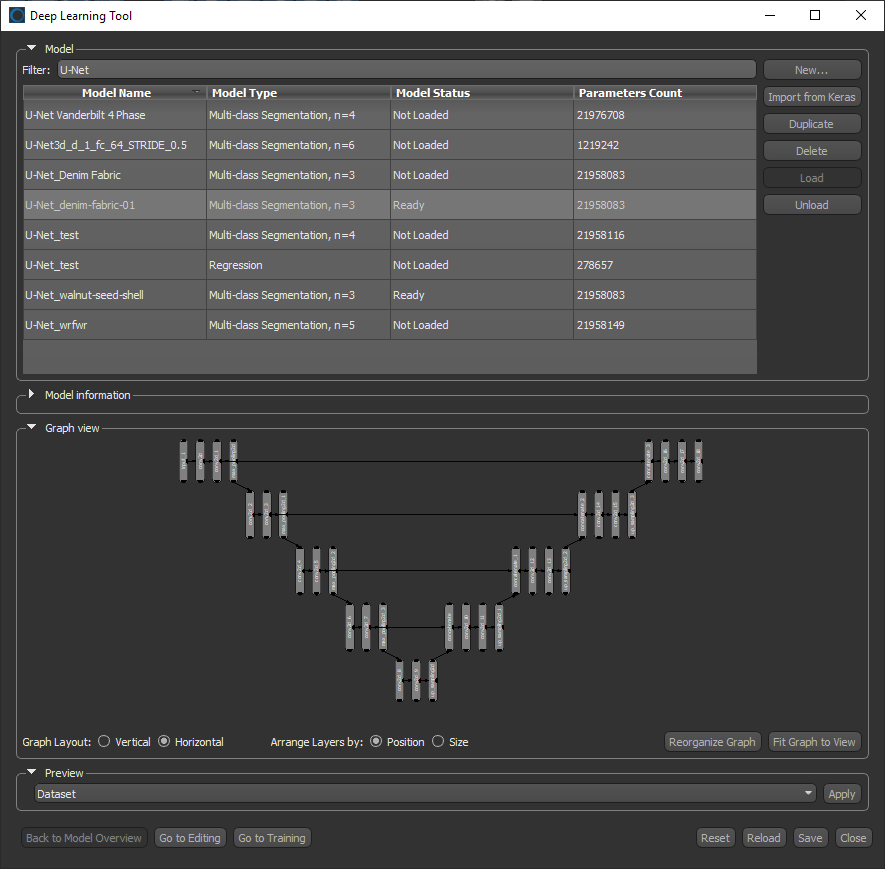Viewport: 885px width, 869px height.
Task: Open the Dataset preview dropdown
Action: [x=425, y=794]
